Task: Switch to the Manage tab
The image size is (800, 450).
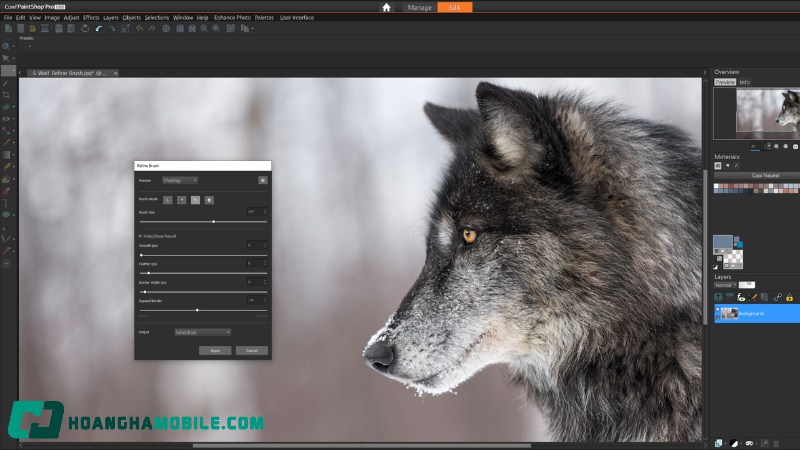Action: coord(419,7)
